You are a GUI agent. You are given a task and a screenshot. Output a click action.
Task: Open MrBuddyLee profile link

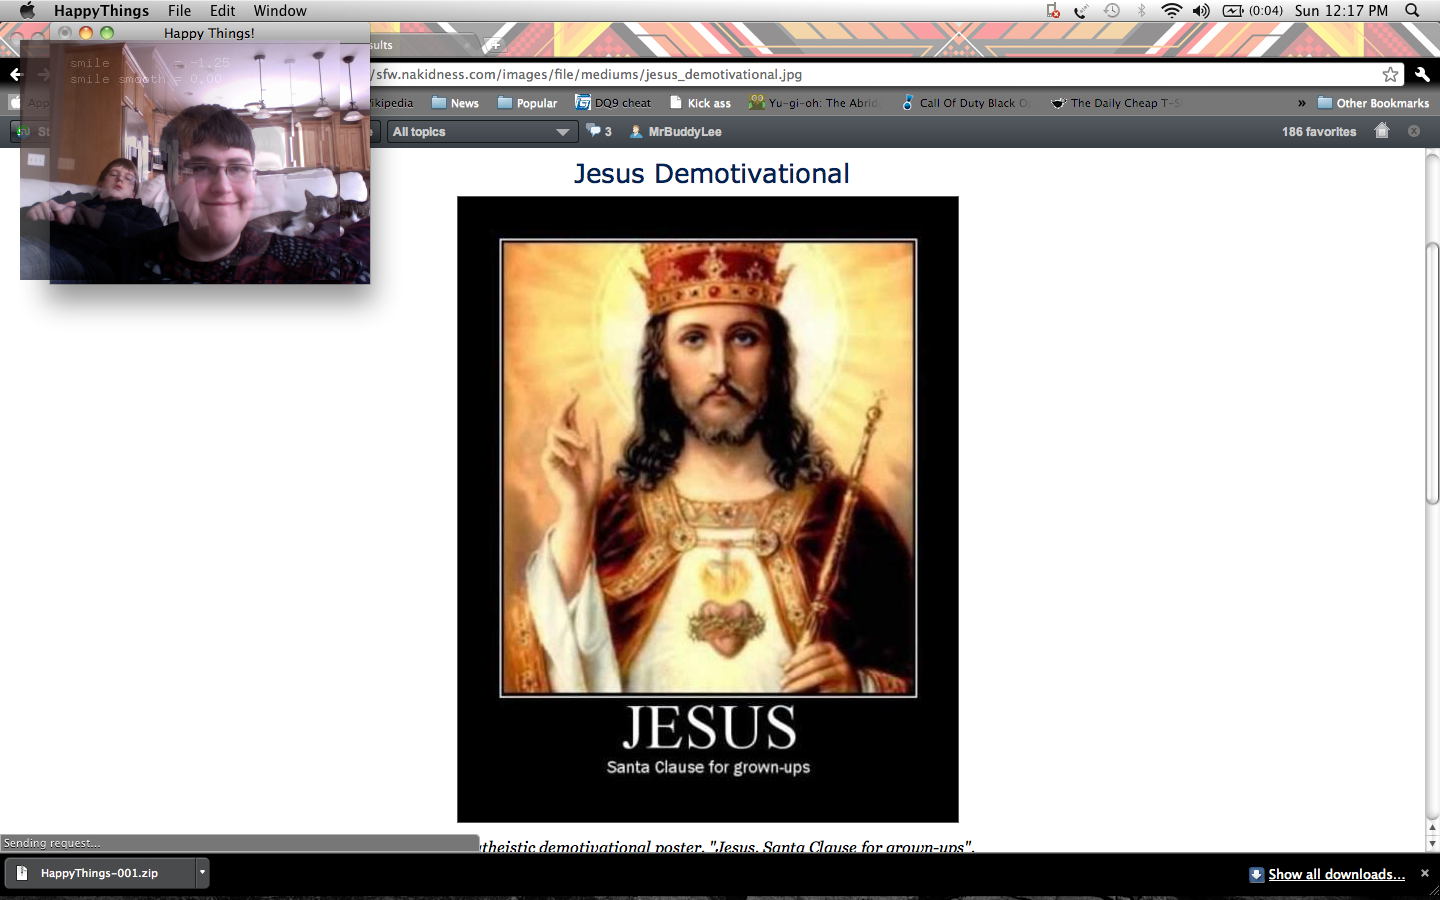point(684,132)
